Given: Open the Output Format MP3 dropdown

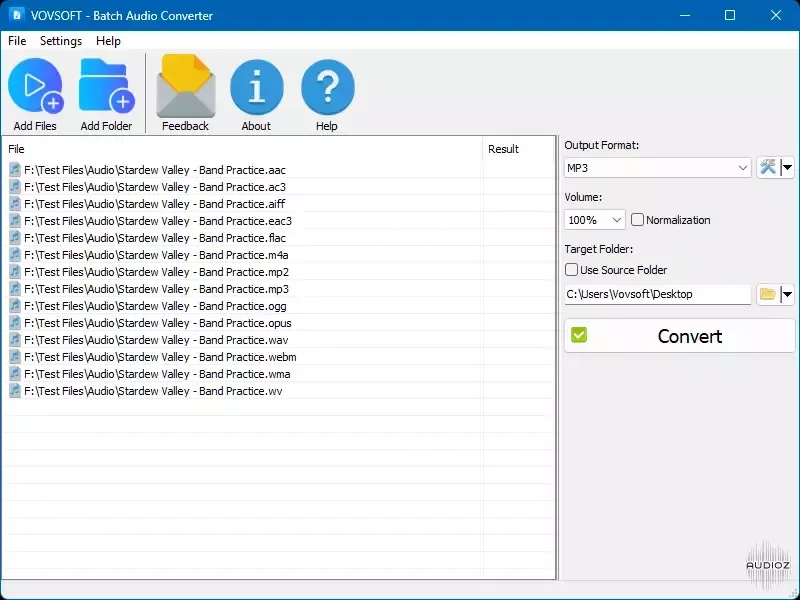Looking at the screenshot, I should point(658,168).
